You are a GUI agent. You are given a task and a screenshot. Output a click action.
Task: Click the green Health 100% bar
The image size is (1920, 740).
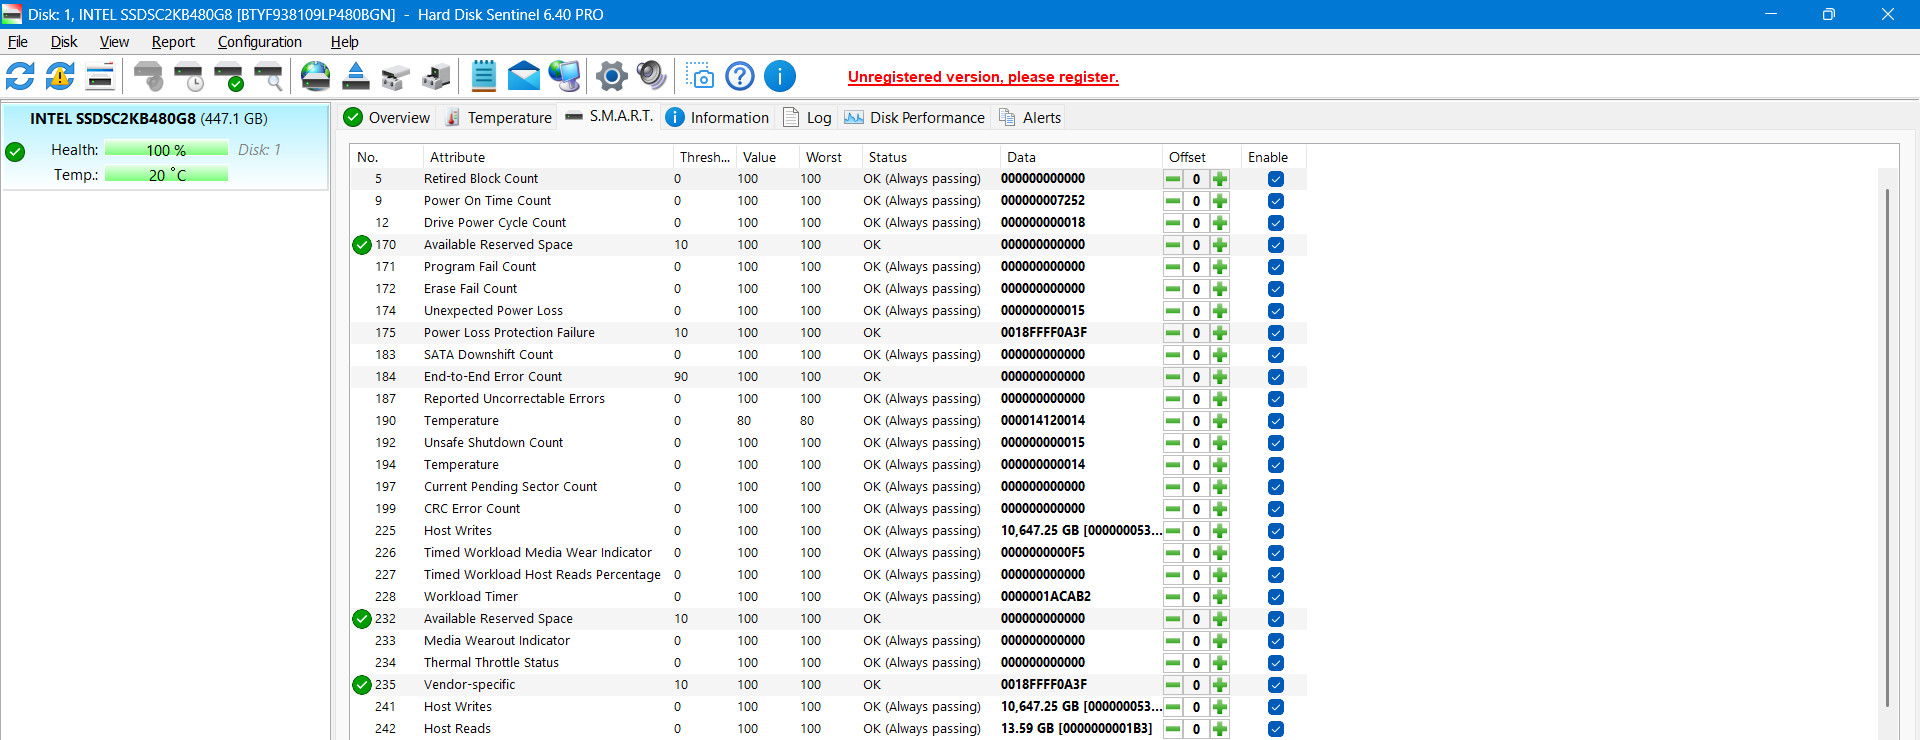(166, 150)
